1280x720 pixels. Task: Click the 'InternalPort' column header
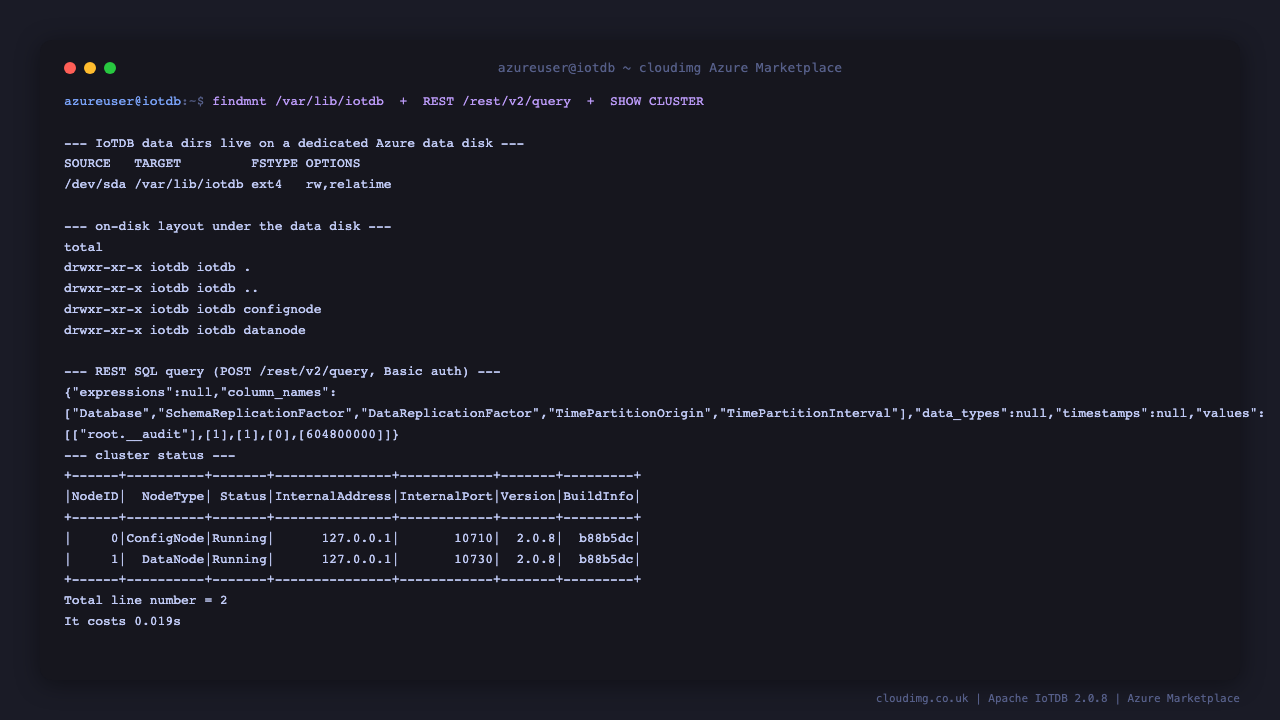click(x=446, y=496)
